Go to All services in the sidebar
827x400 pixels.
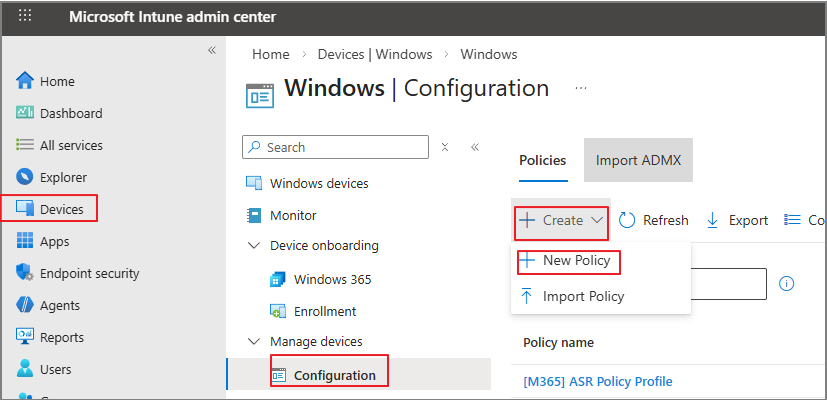coord(71,145)
